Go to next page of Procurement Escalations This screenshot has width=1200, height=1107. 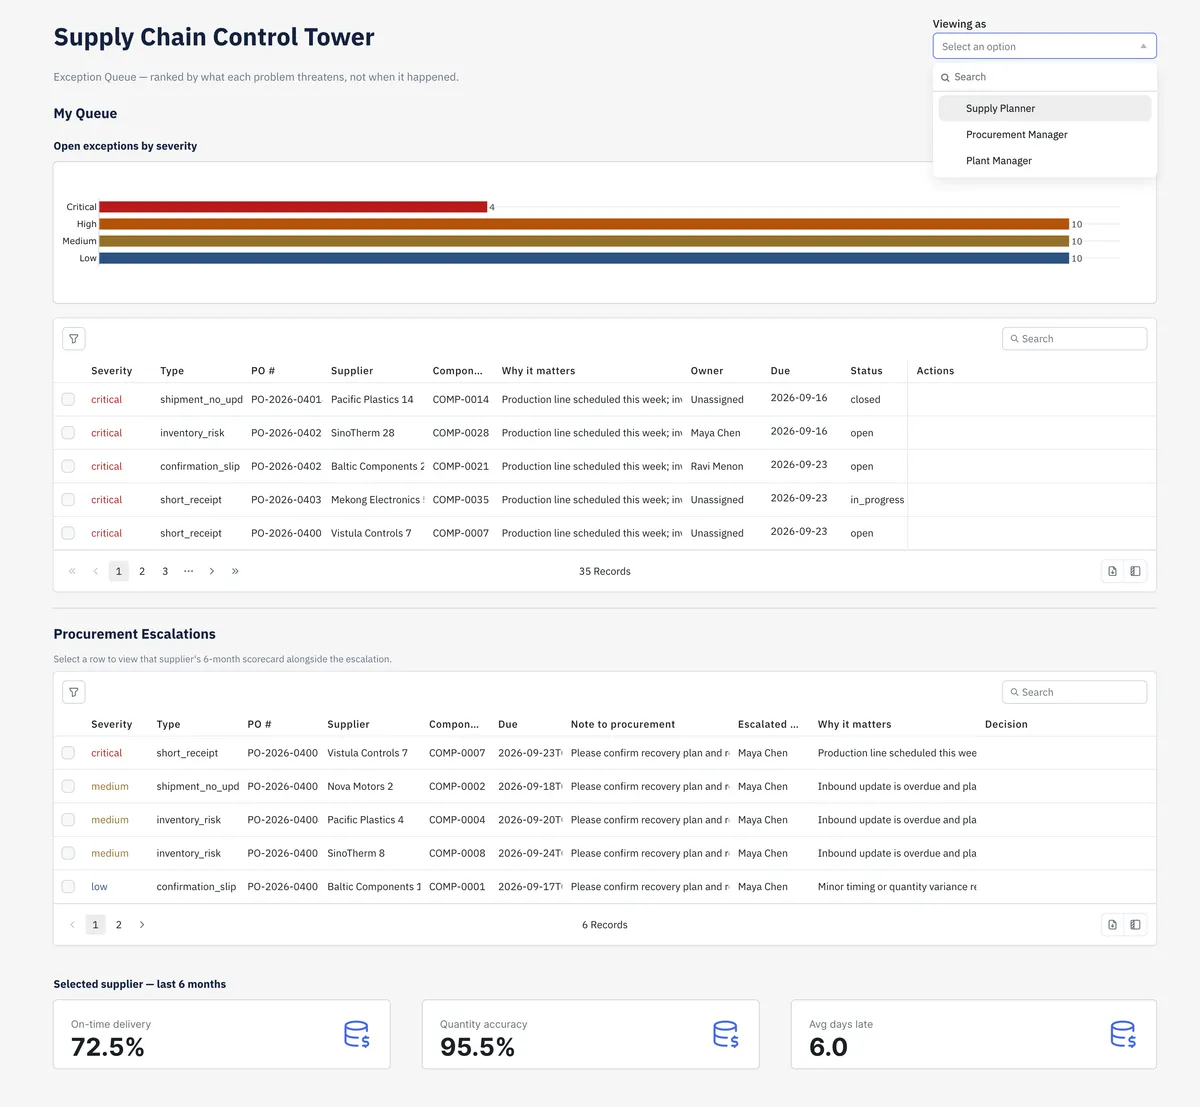[x=142, y=925]
